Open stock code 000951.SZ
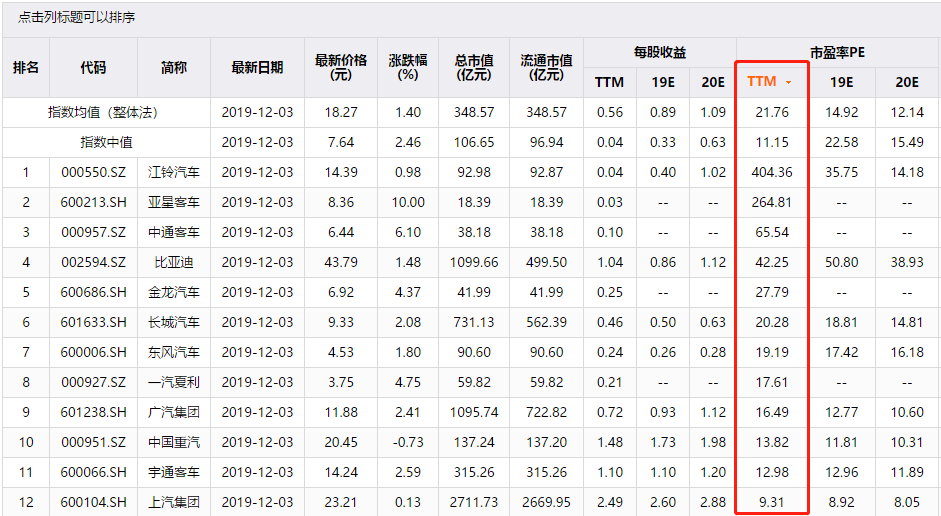The height and width of the screenshot is (516, 941). click(93, 442)
